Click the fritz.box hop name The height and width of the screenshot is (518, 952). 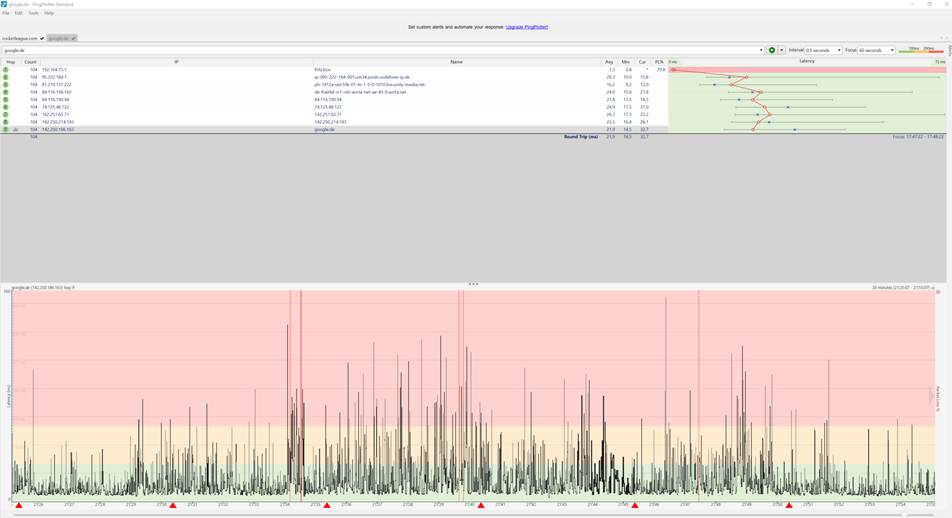click(x=322, y=70)
